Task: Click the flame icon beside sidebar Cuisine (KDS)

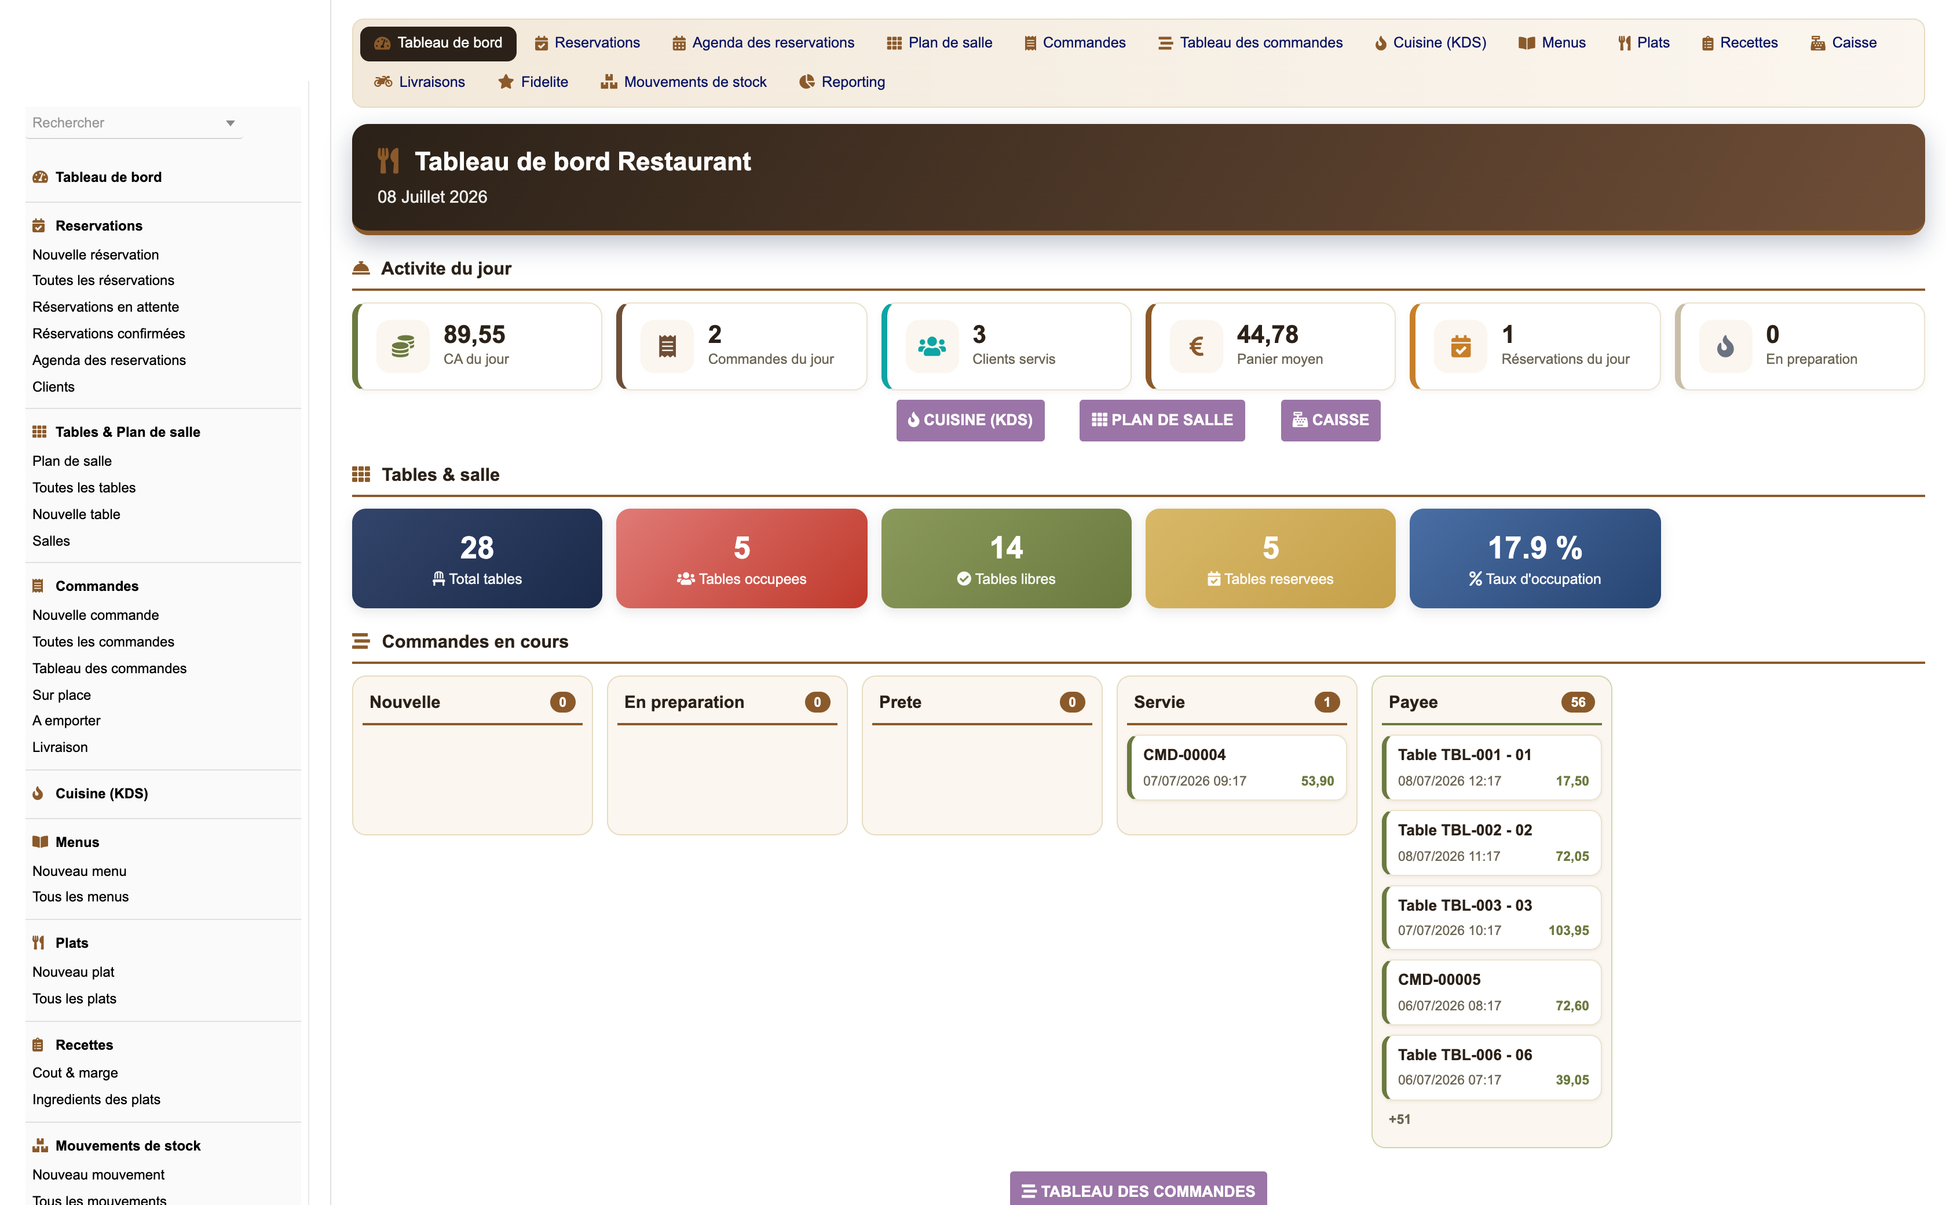Action: 38,793
